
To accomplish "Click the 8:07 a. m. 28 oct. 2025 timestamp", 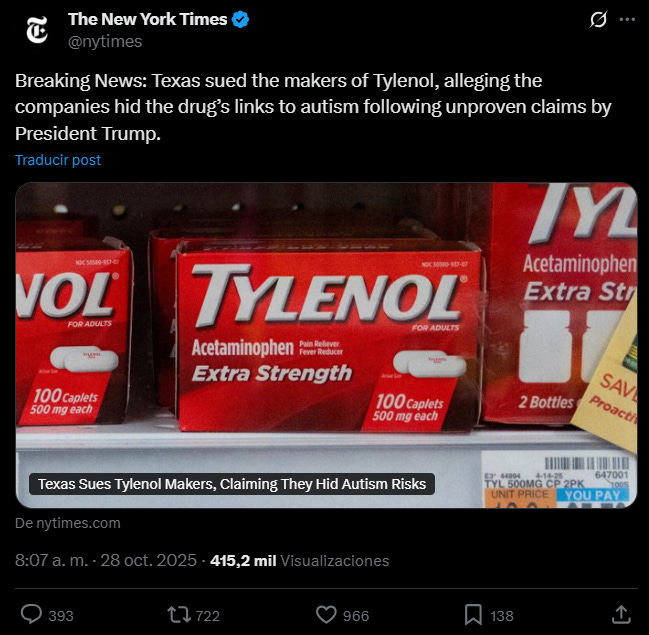I will pyautogui.click(x=106, y=560).
